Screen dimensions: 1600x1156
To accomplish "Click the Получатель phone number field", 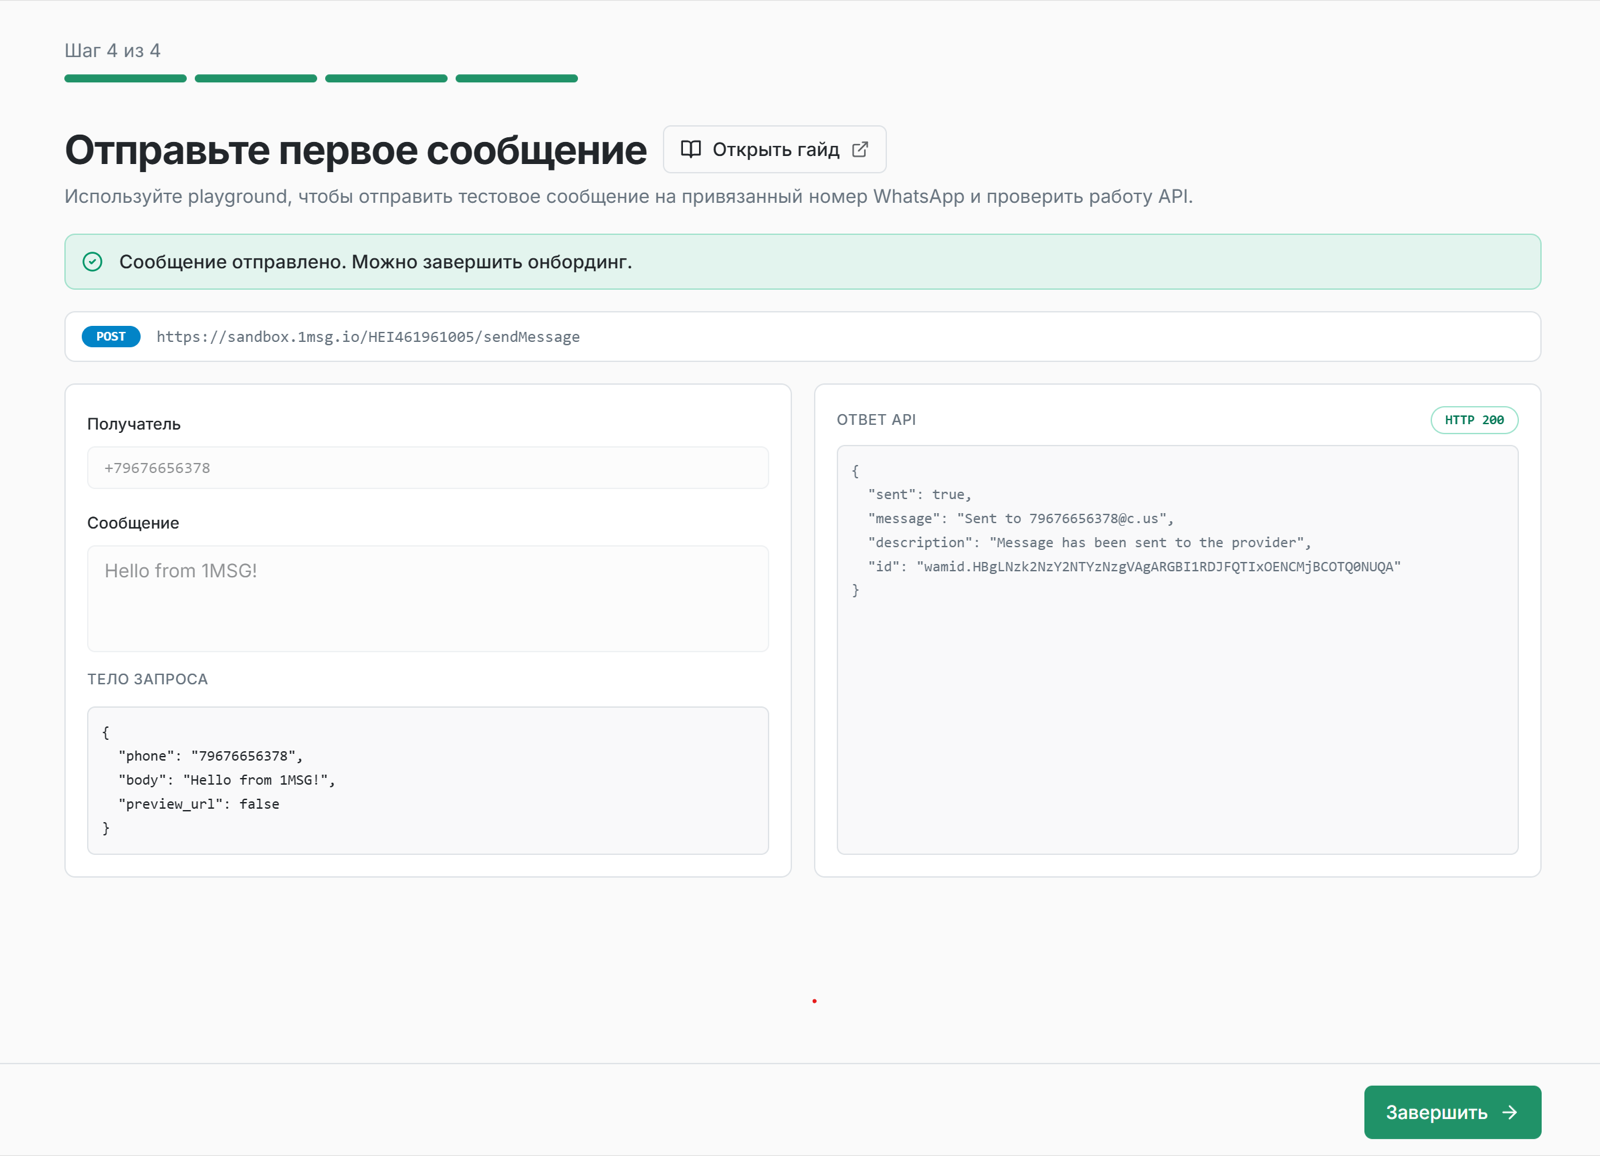I will pyautogui.click(x=428, y=468).
